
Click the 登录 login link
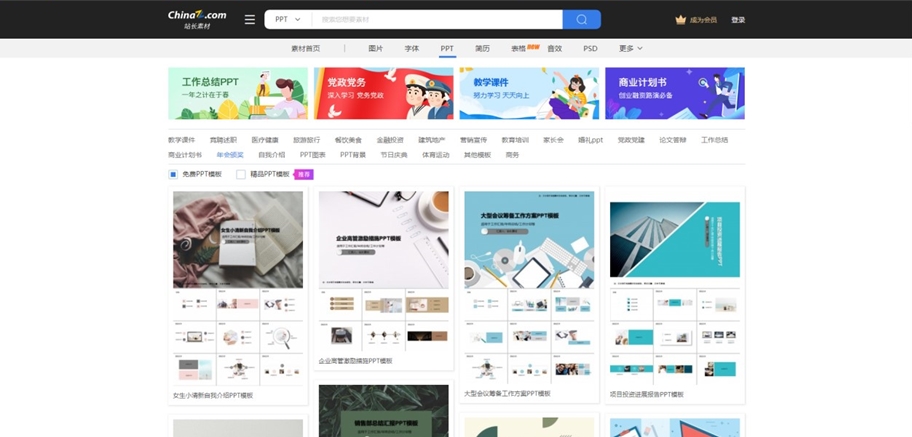point(738,19)
